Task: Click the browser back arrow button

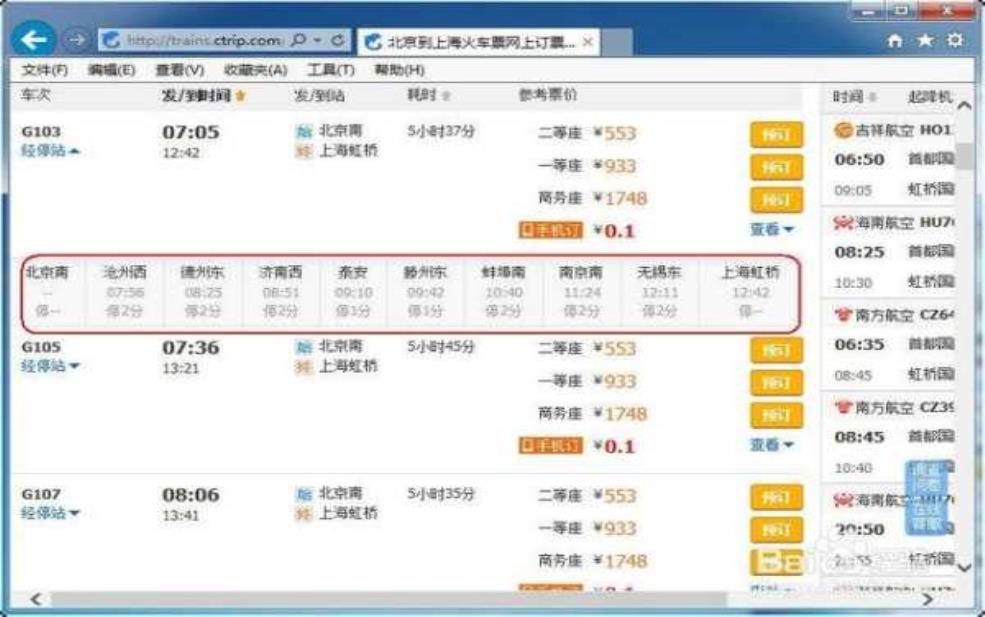Action: [x=33, y=40]
